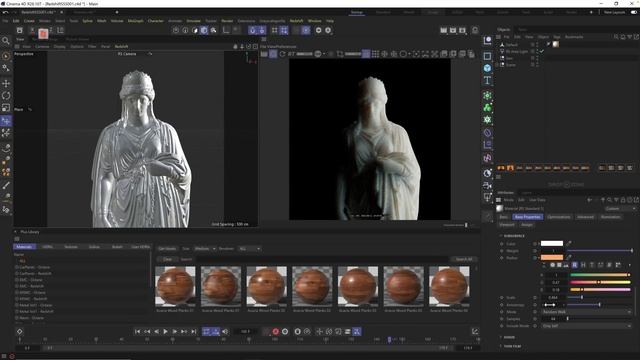640x360 pixels.
Task: Adjust the Weight slider
Action: pyautogui.click(x=600, y=251)
